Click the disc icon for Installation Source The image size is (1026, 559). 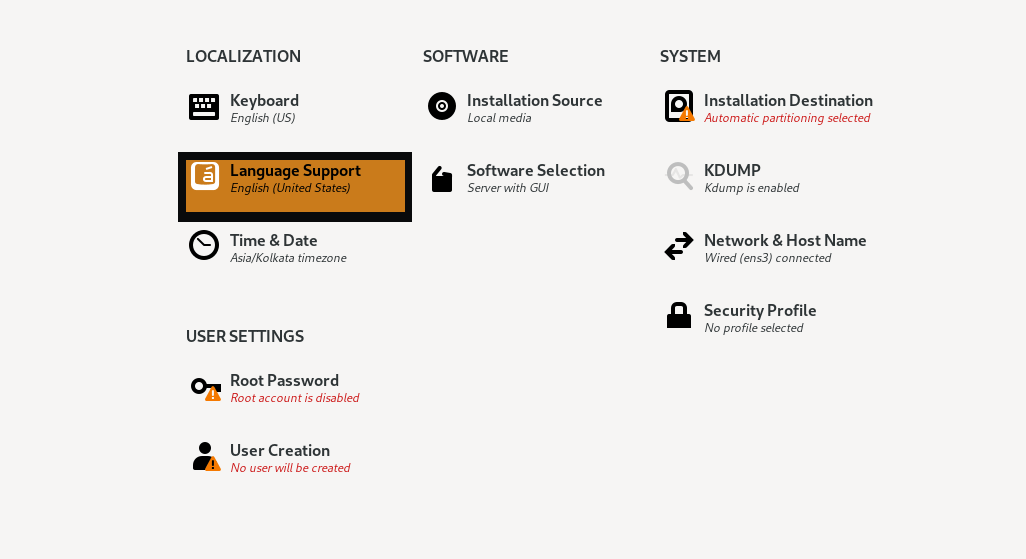[442, 106]
